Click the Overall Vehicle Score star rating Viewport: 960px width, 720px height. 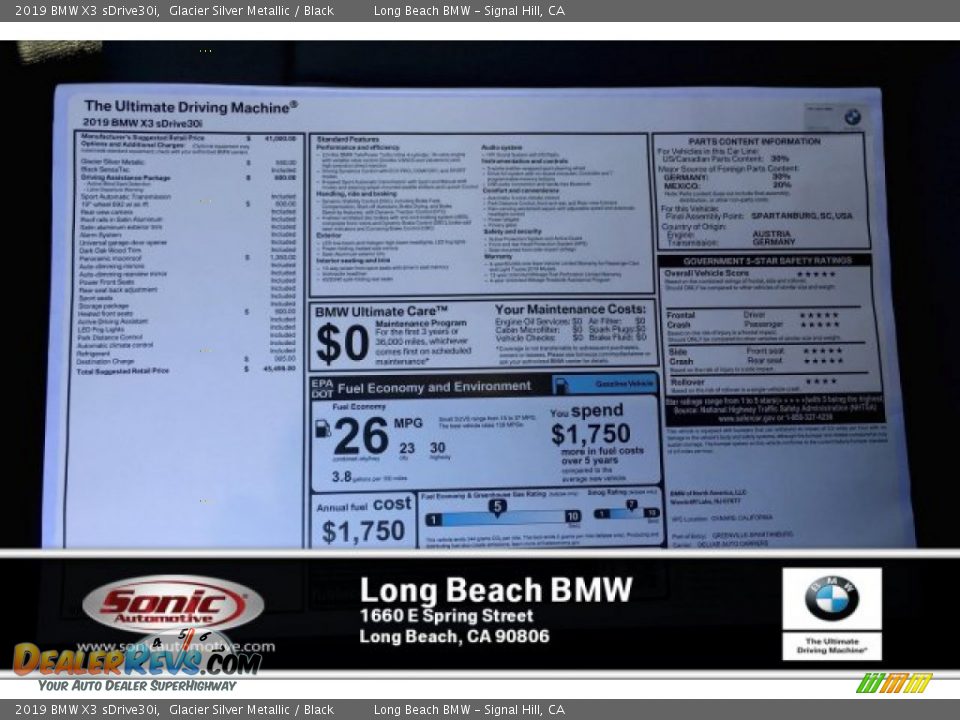[x=816, y=274]
